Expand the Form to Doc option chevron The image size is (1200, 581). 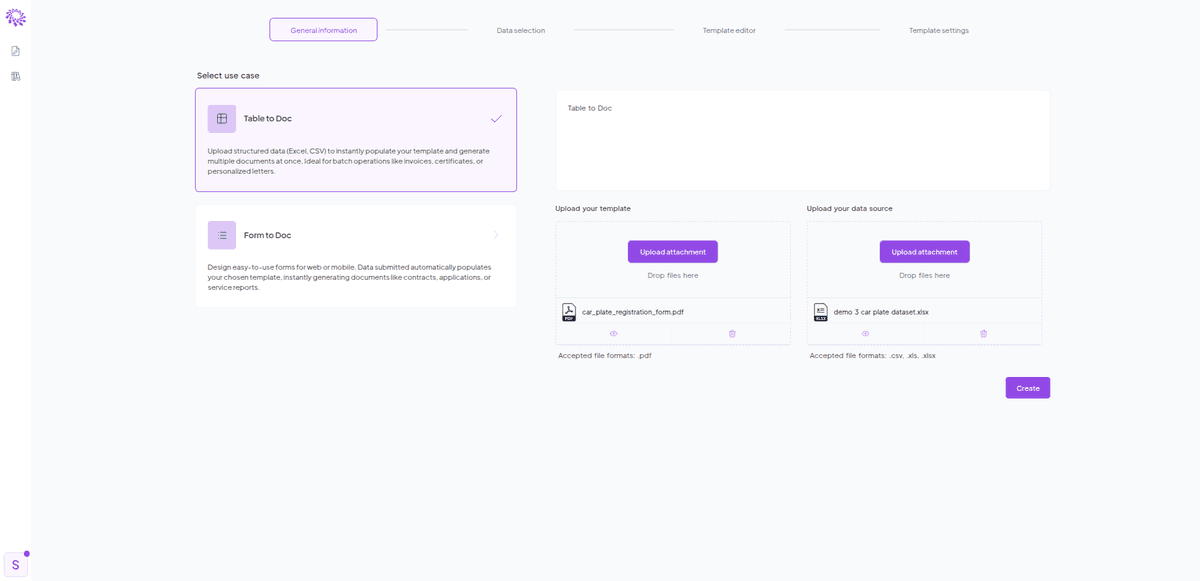coord(496,235)
